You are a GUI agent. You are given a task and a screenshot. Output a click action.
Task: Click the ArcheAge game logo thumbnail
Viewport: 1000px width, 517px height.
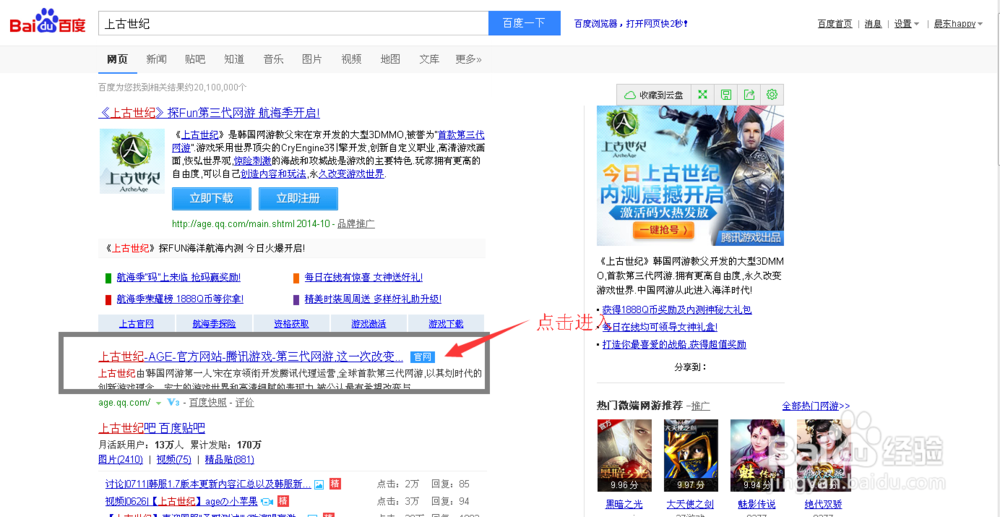(132, 161)
